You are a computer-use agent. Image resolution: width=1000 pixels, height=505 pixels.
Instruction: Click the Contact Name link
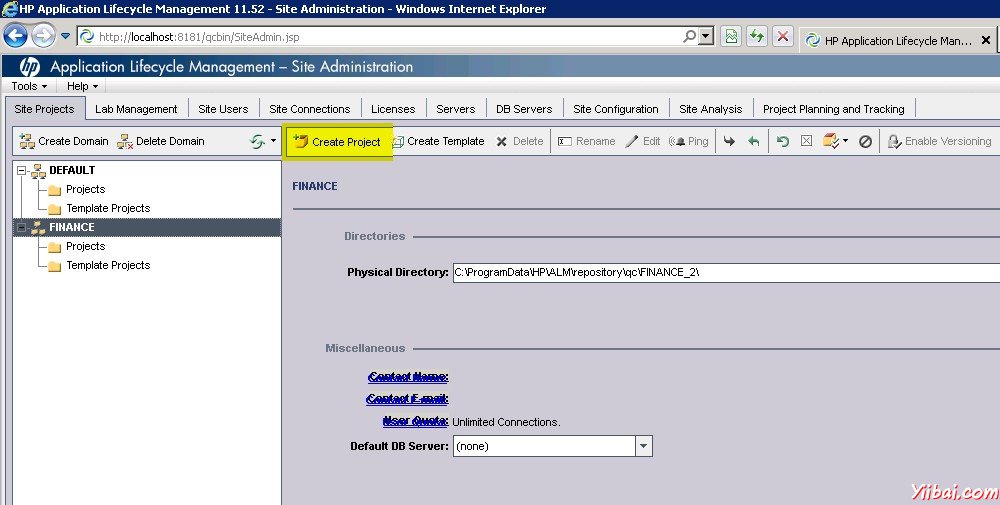408,377
